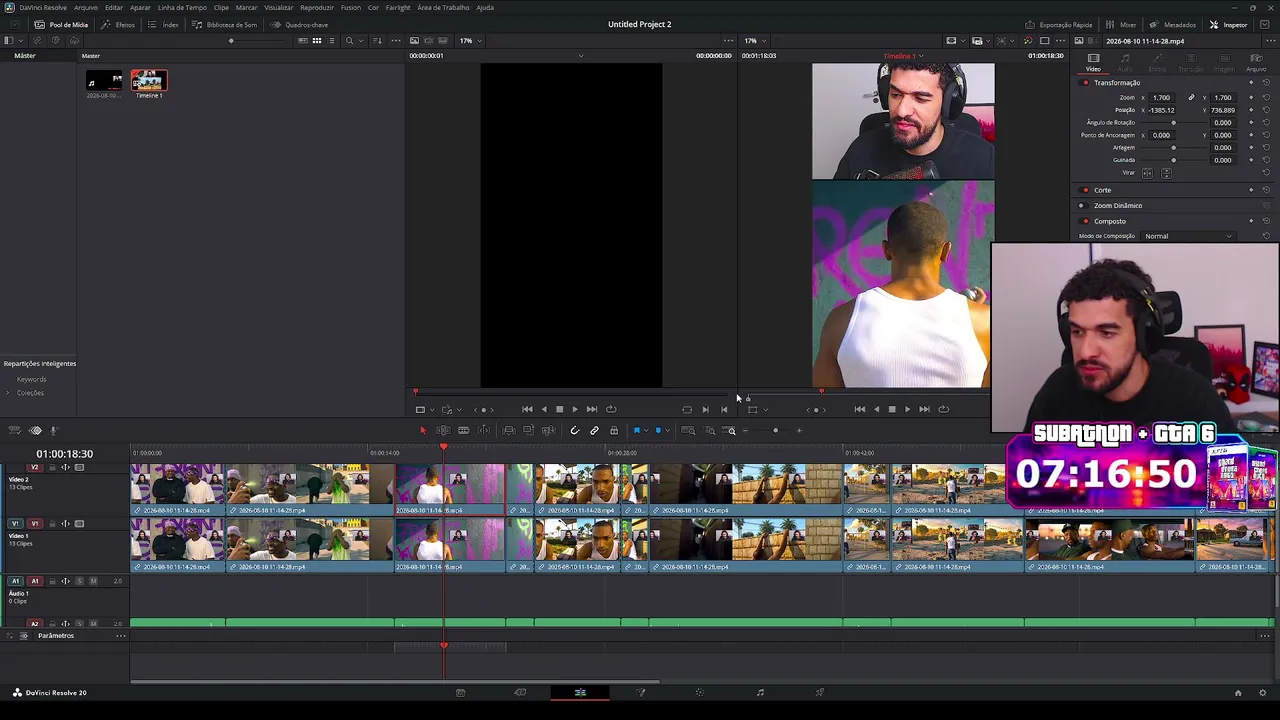
Task: Expand the Keywords smart bin
Action: pos(31,379)
